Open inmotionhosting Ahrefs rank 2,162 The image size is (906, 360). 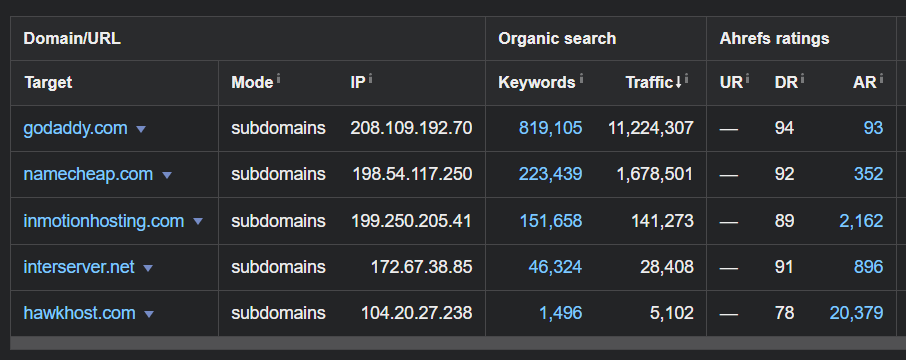tap(861, 221)
